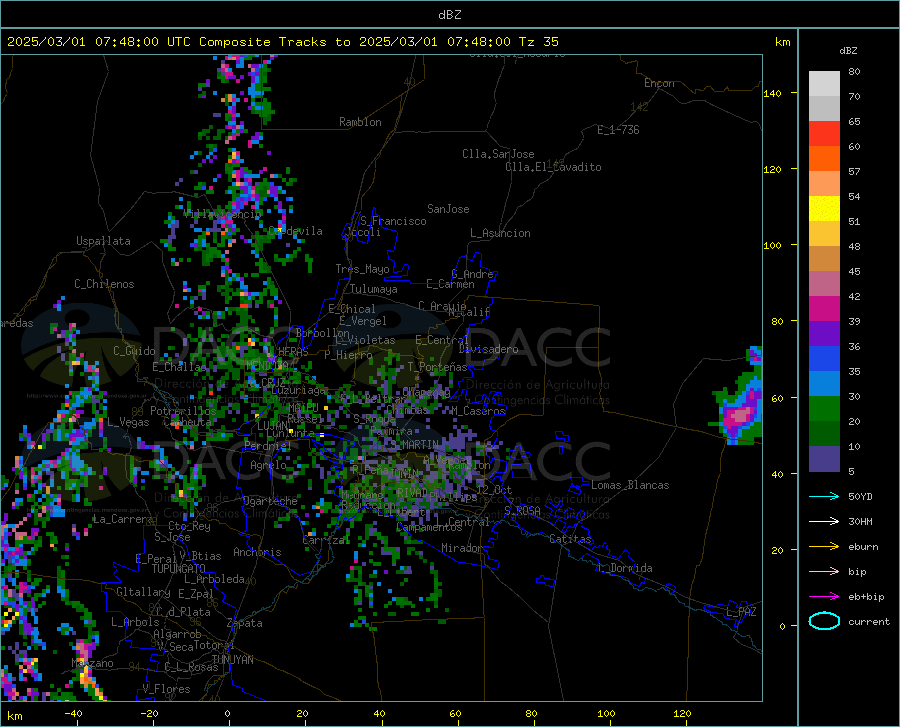Click the pink bip arrow legend icon
This screenshot has width=900, height=727.
coord(824,572)
